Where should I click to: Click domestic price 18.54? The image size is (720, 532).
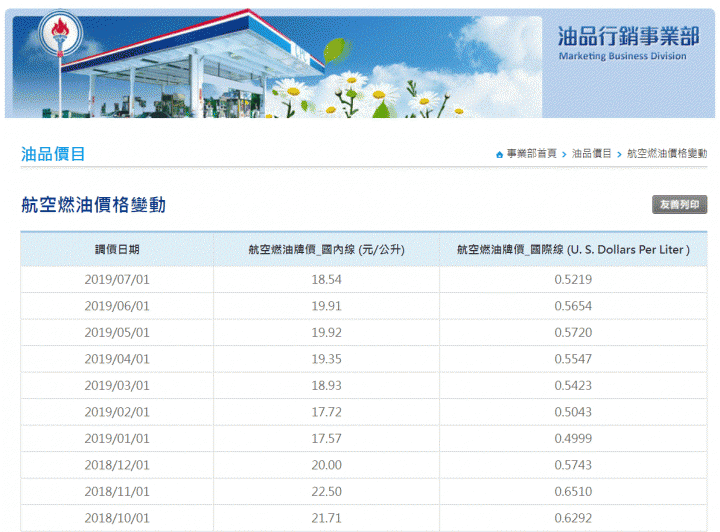click(x=326, y=280)
